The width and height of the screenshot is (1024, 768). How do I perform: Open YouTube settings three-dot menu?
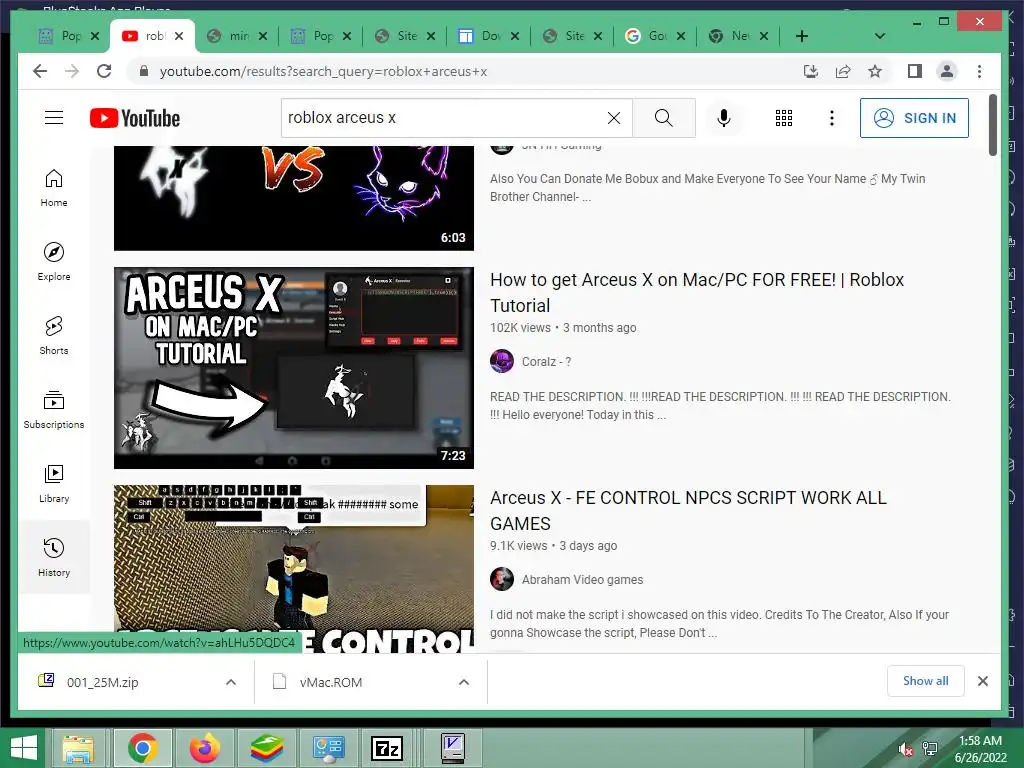tap(831, 118)
